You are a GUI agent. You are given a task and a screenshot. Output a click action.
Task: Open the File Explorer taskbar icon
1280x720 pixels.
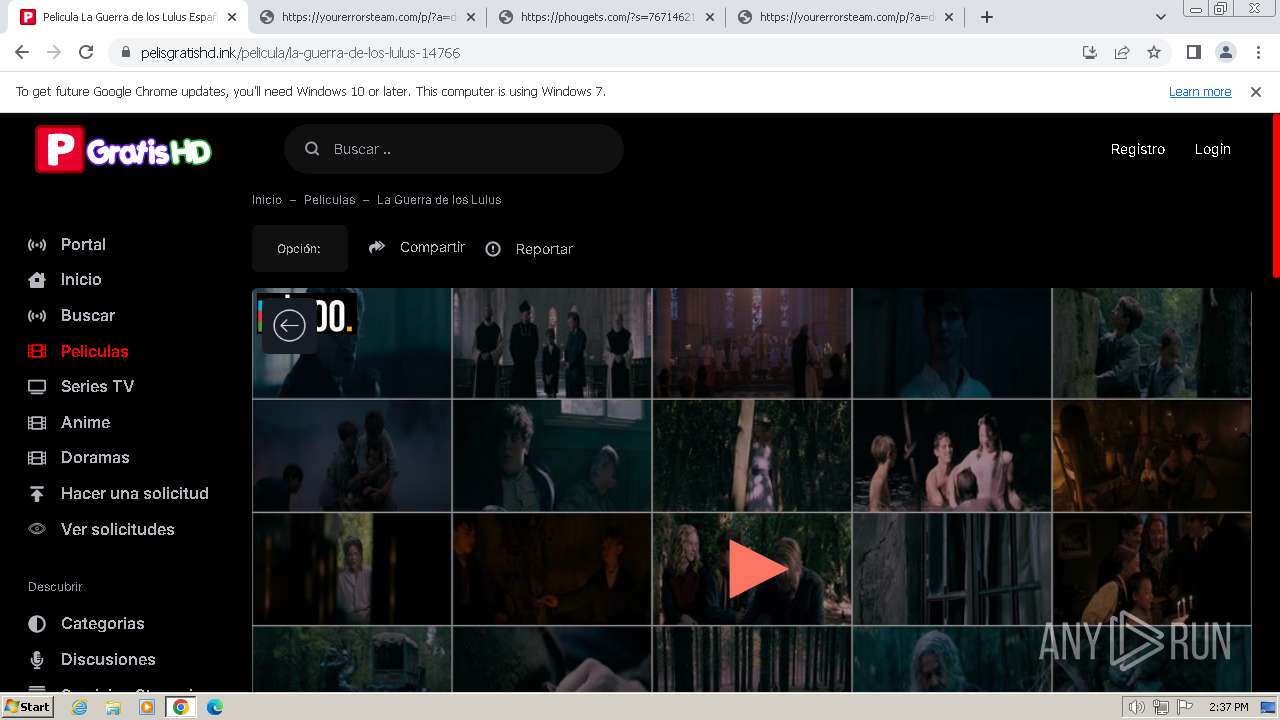tap(113, 707)
